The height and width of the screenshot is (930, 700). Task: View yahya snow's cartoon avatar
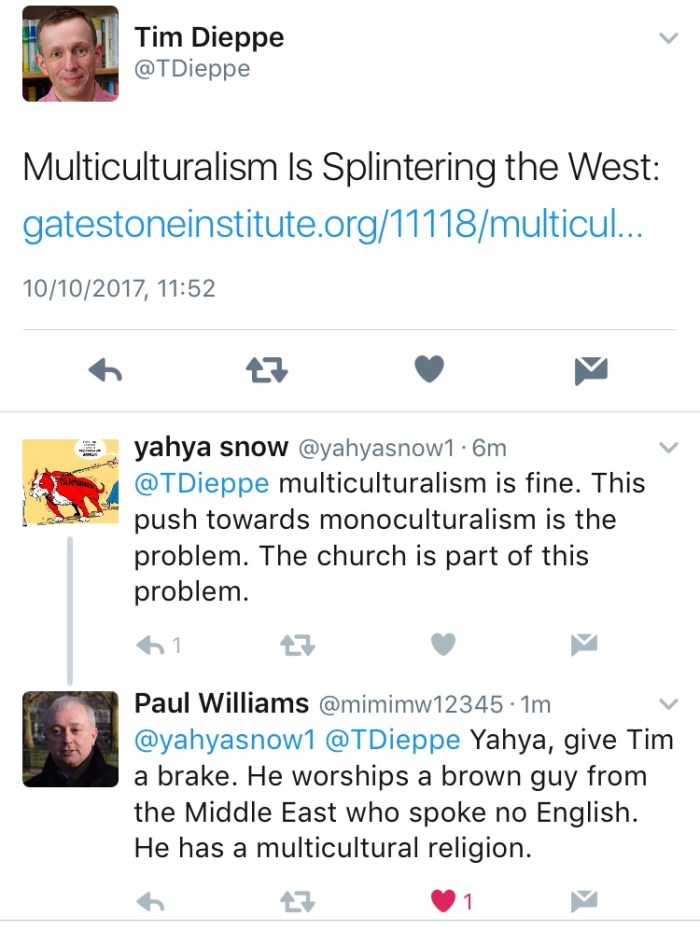(70, 482)
